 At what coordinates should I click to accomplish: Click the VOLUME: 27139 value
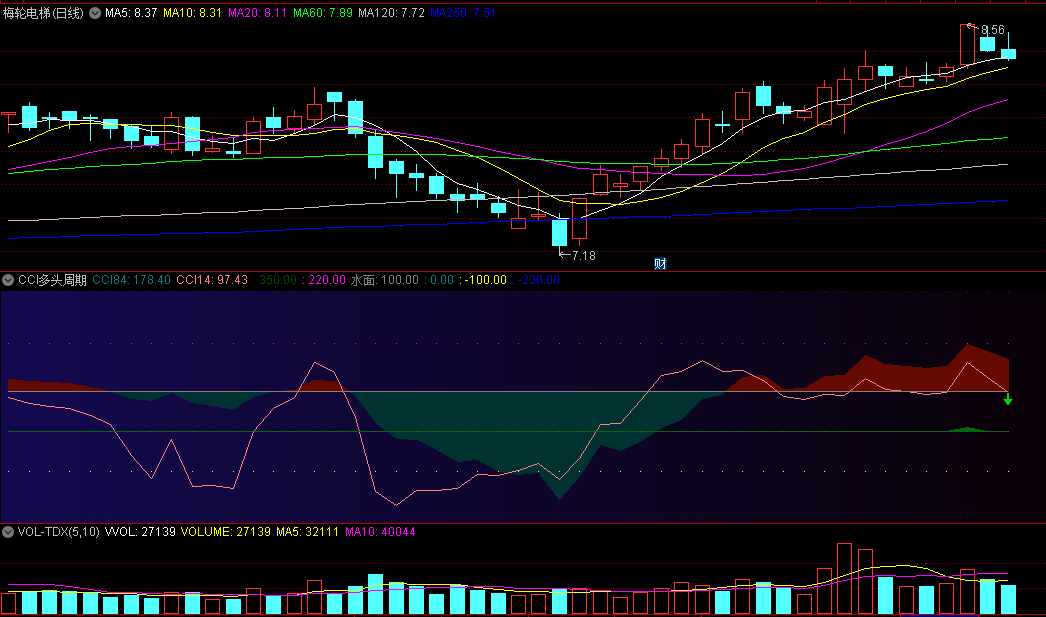point(225,532)
